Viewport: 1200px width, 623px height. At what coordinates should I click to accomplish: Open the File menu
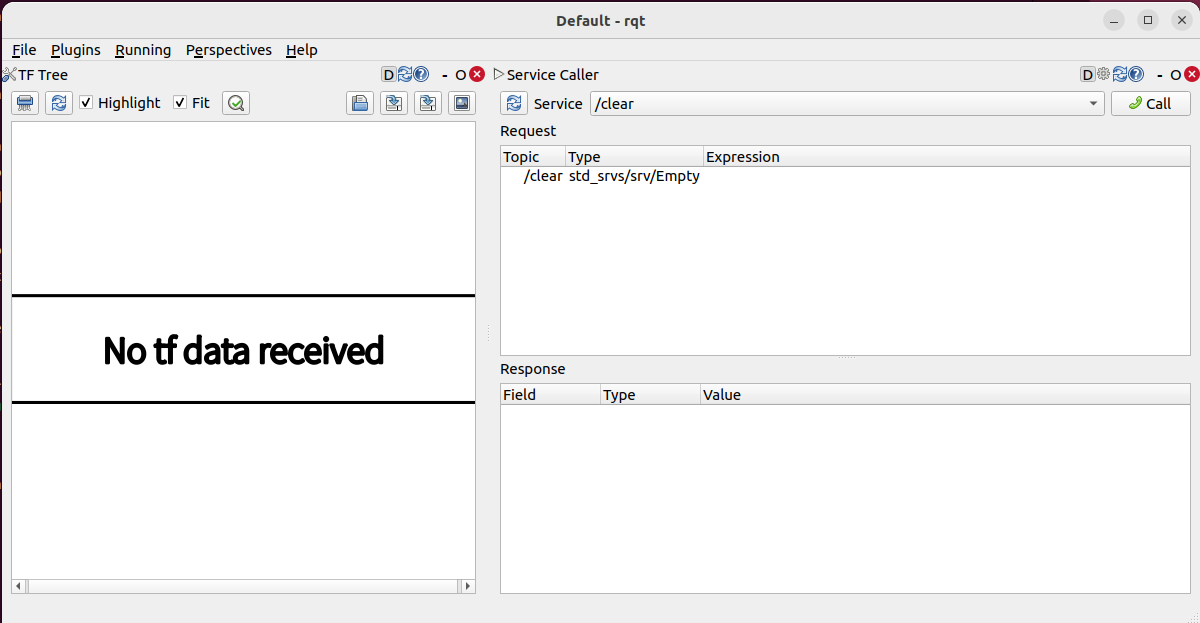pyautogui.click(x=24, y=50)
